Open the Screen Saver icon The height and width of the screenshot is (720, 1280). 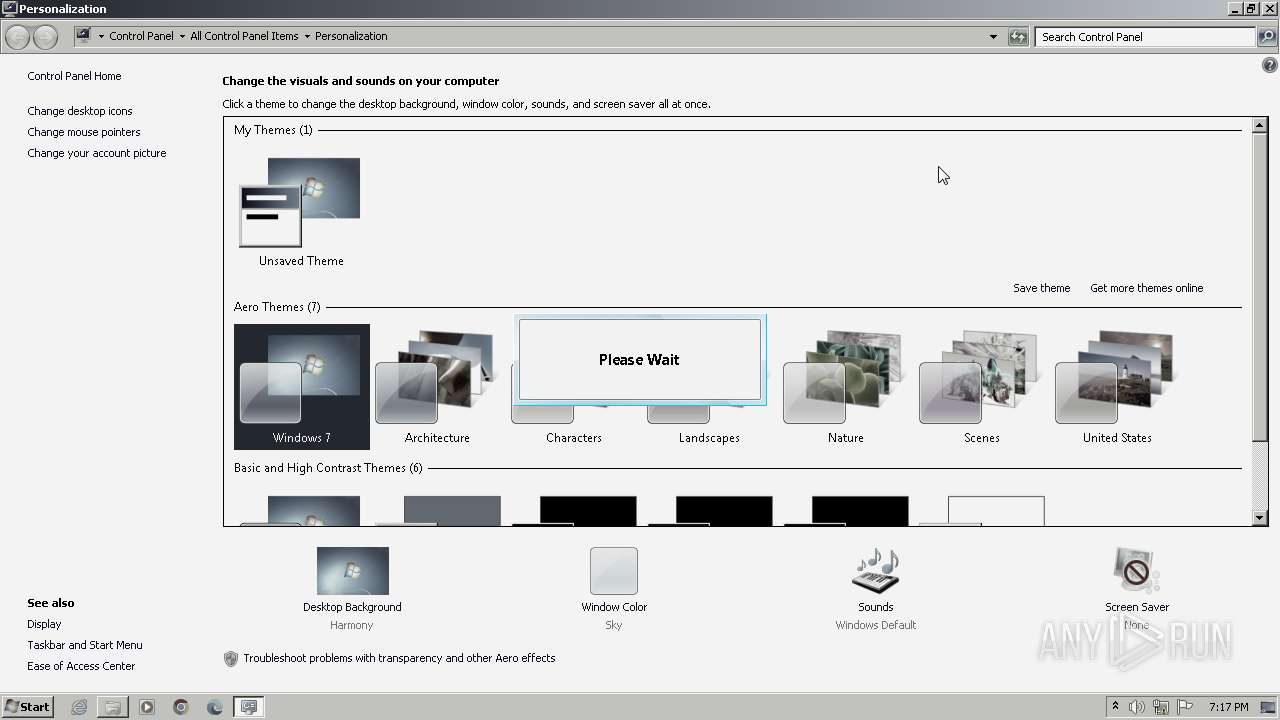click(1136, 572)
